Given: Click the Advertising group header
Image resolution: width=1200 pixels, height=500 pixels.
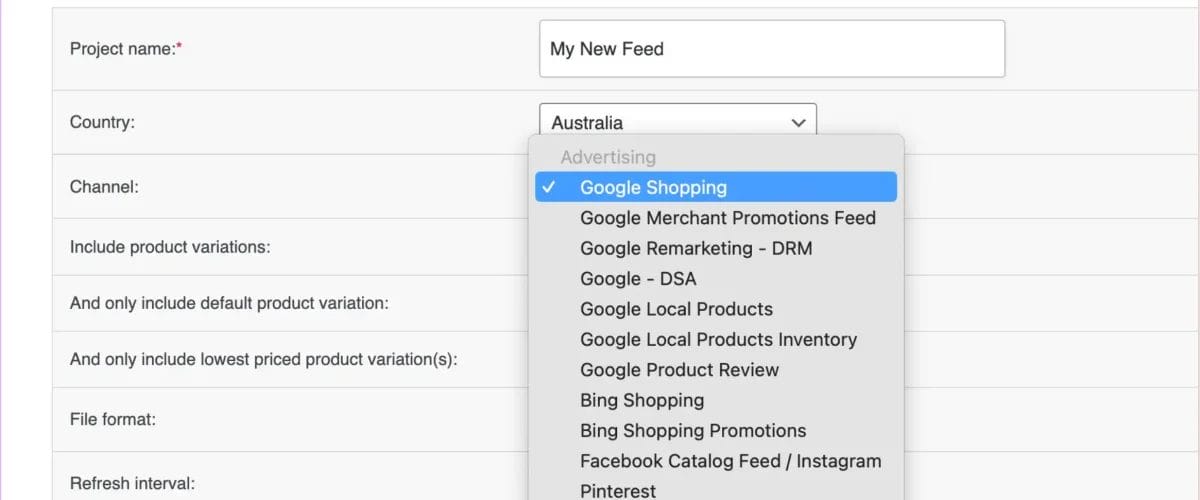Looking at the screenshot, I should point(607,157).
